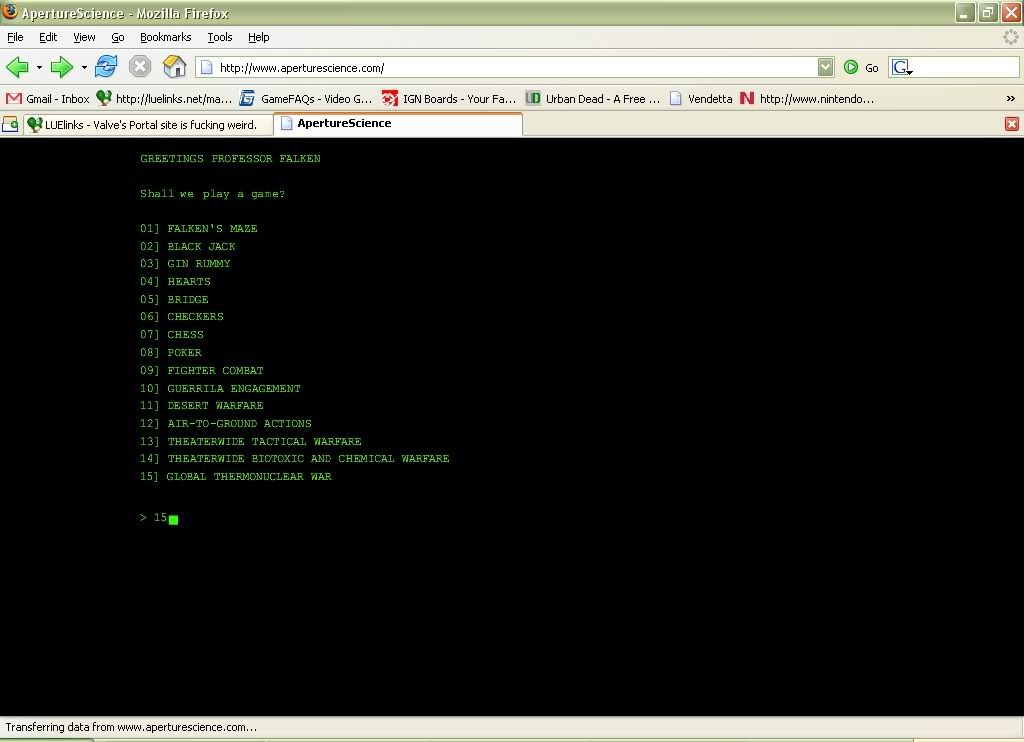
Task: Click the 'GREETINGS PROFESSOR FALKEN' line
Action: 230,159
